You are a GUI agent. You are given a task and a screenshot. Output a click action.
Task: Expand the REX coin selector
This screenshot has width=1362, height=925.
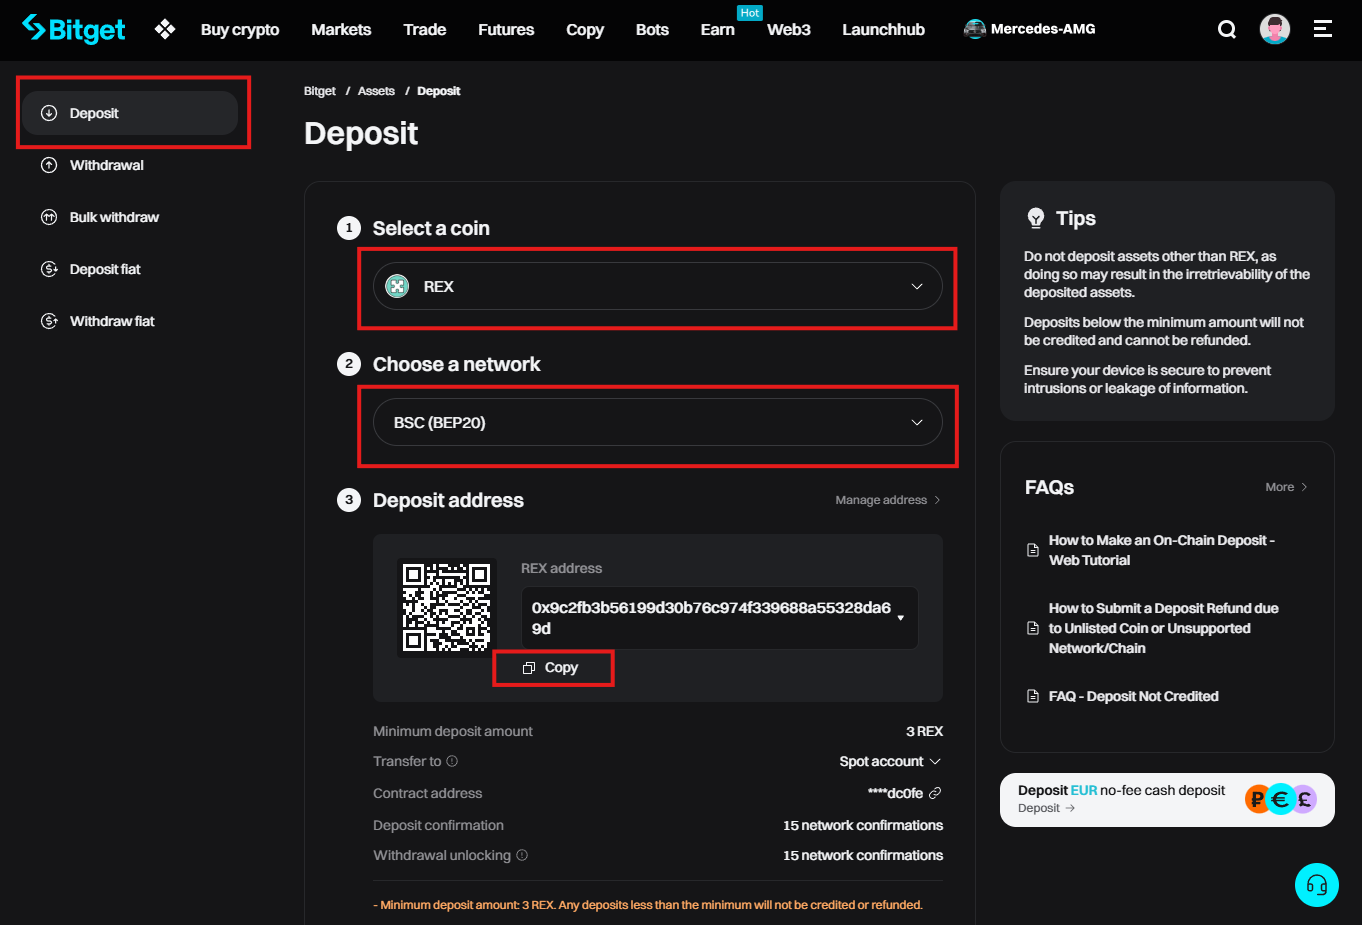pyautogui.click(x=657, y=286)
